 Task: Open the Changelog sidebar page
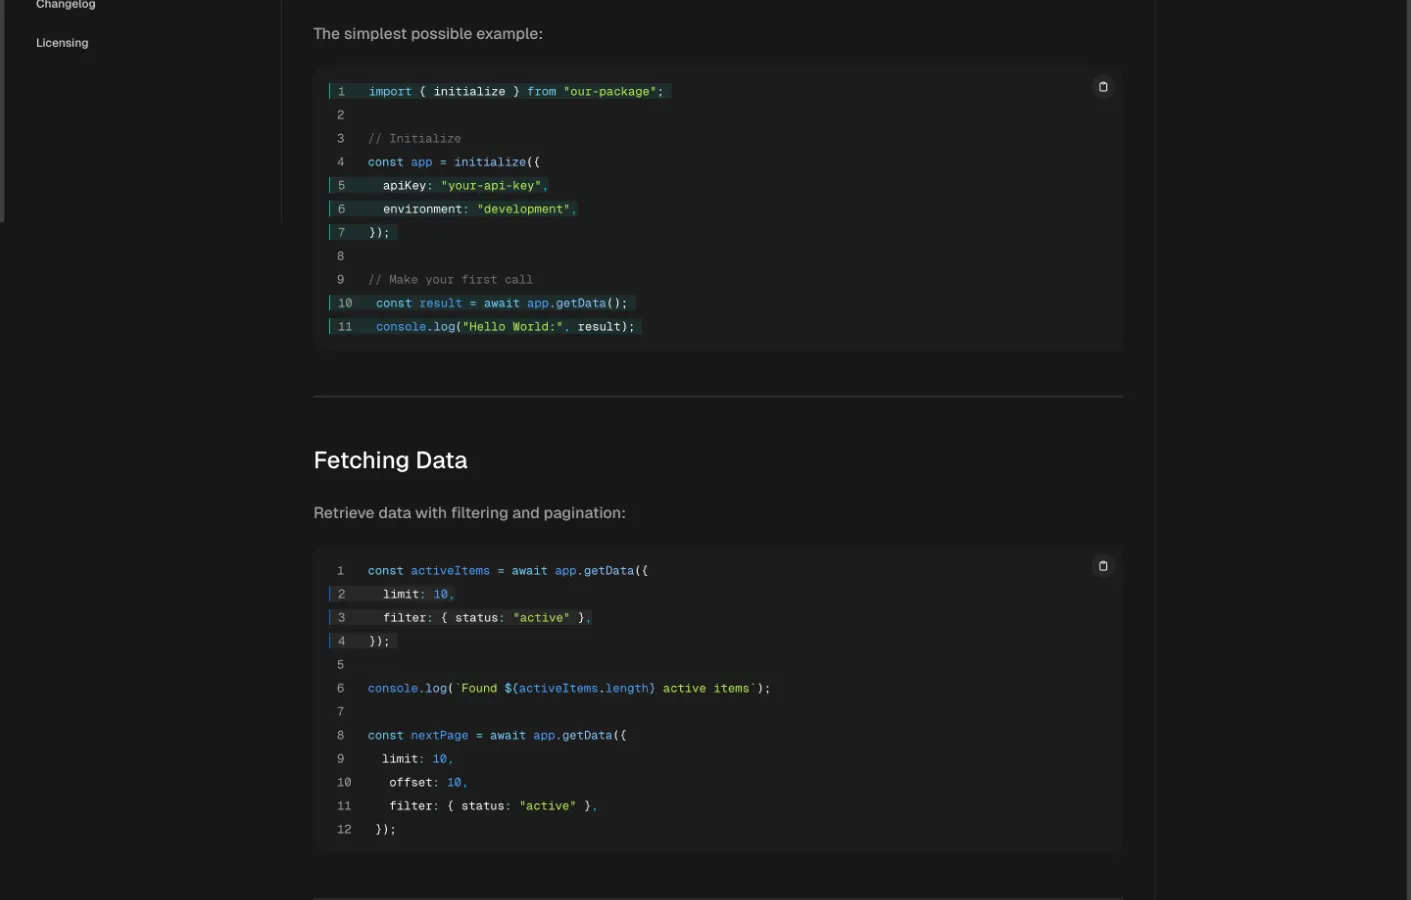pyautogui.click(x=66, y=5)
